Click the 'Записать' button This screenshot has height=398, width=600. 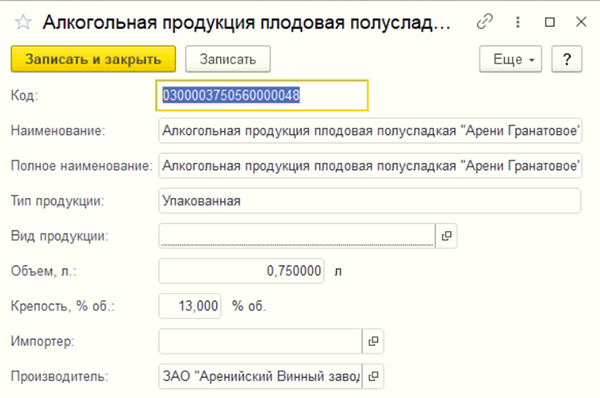point(228,59)
